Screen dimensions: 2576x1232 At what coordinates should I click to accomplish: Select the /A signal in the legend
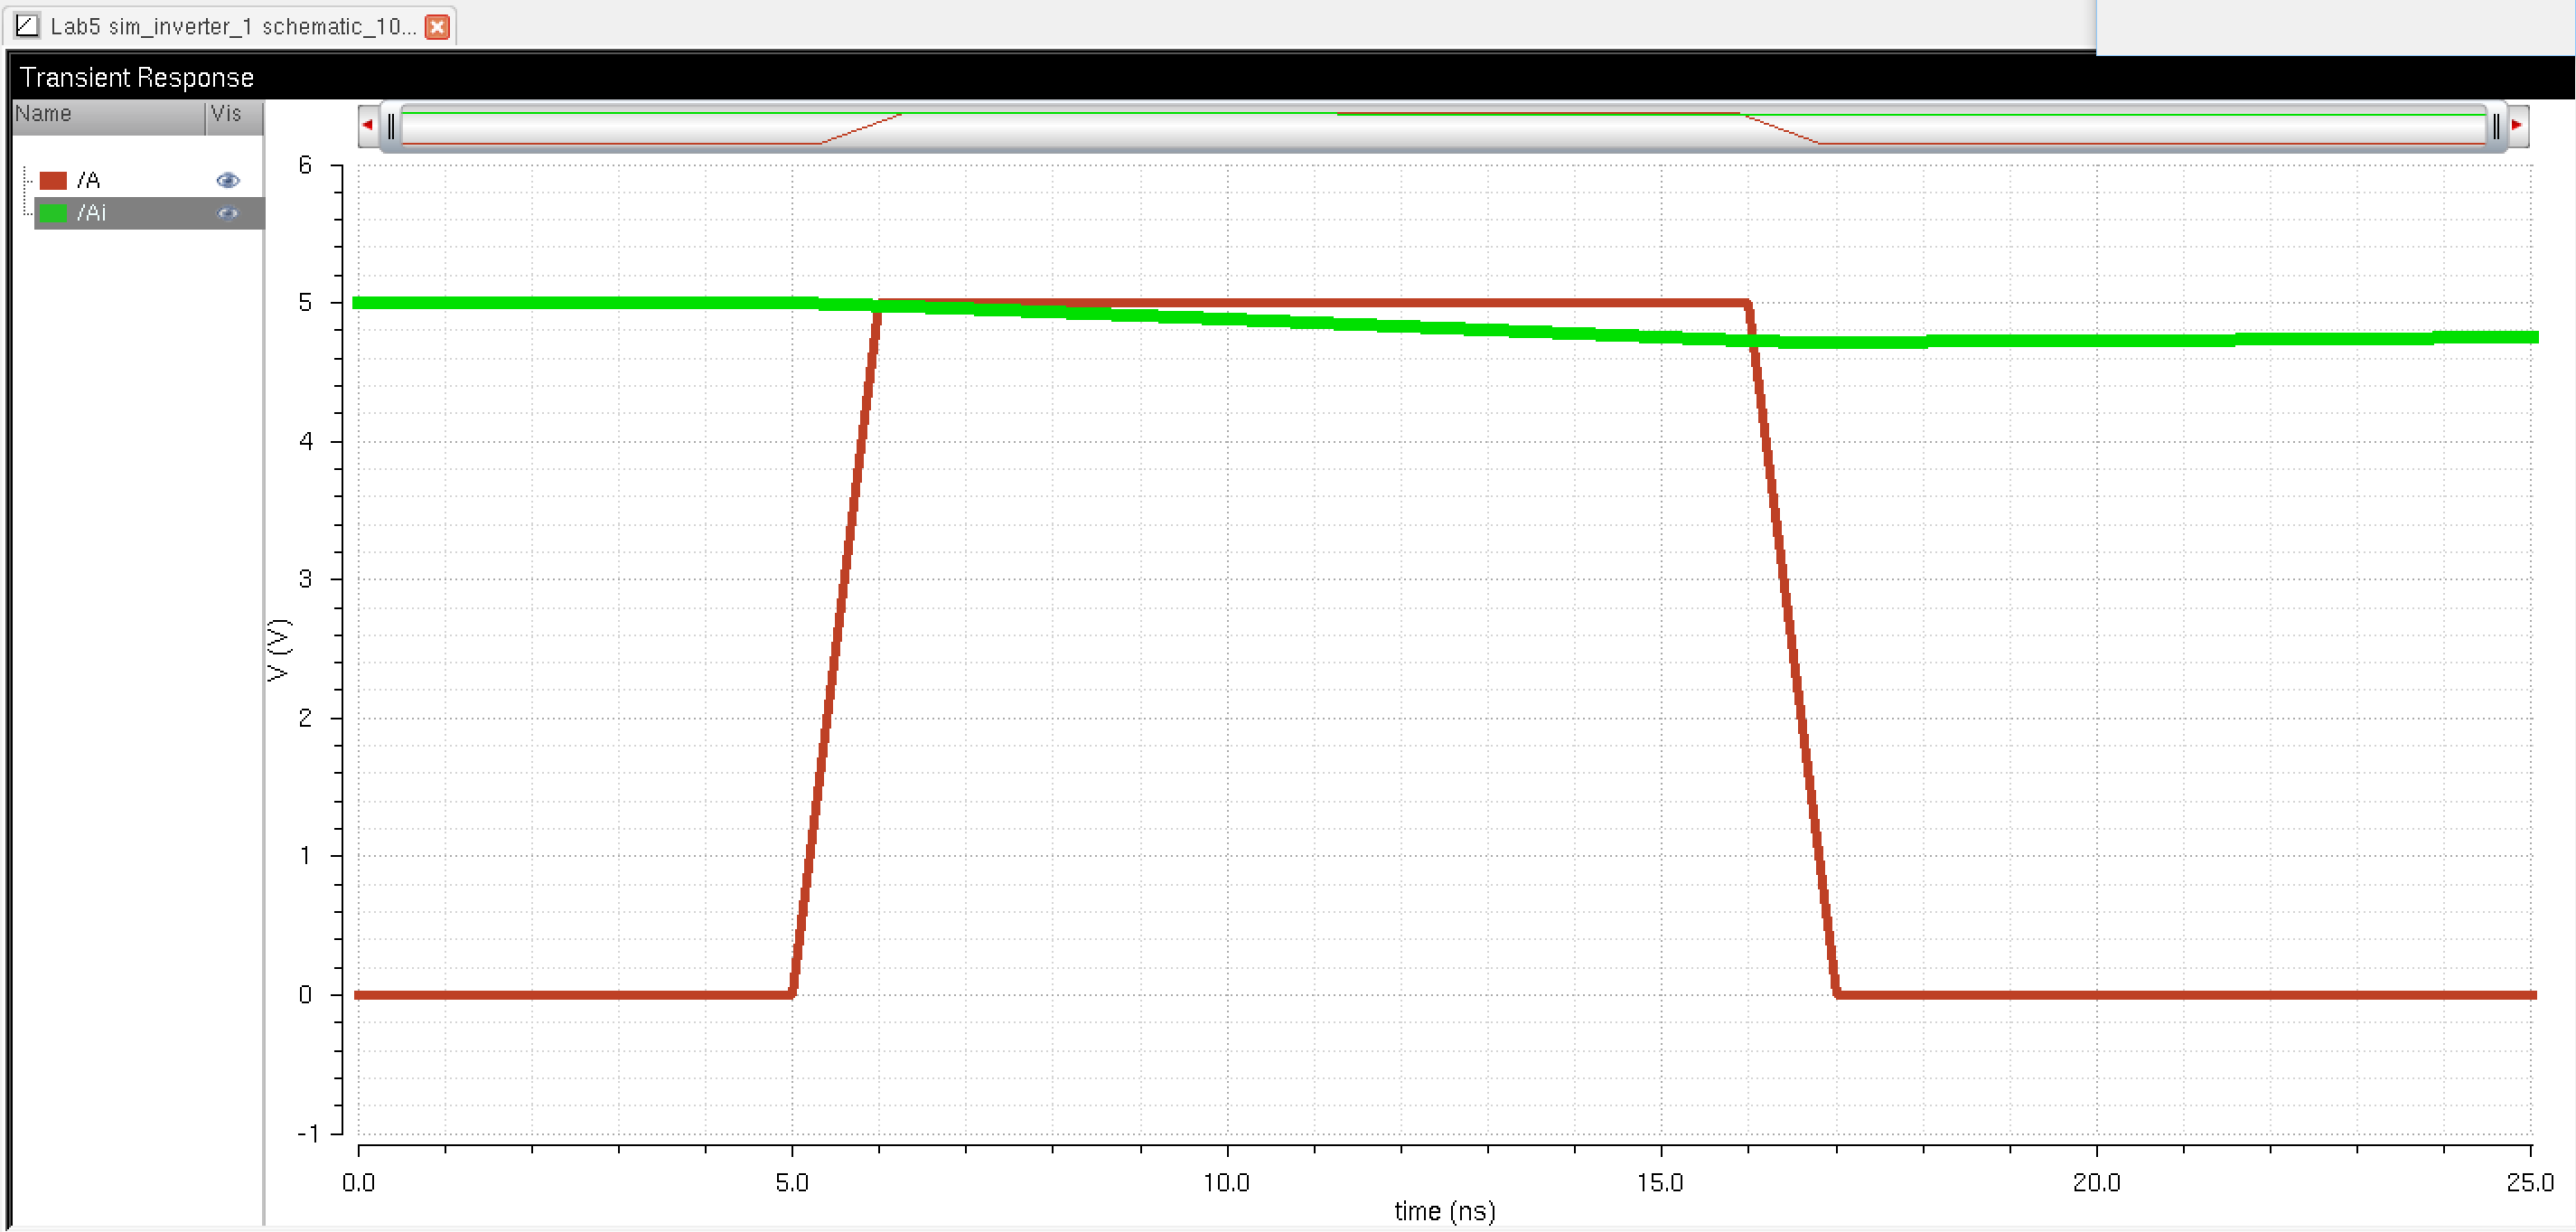click(89, 181)
